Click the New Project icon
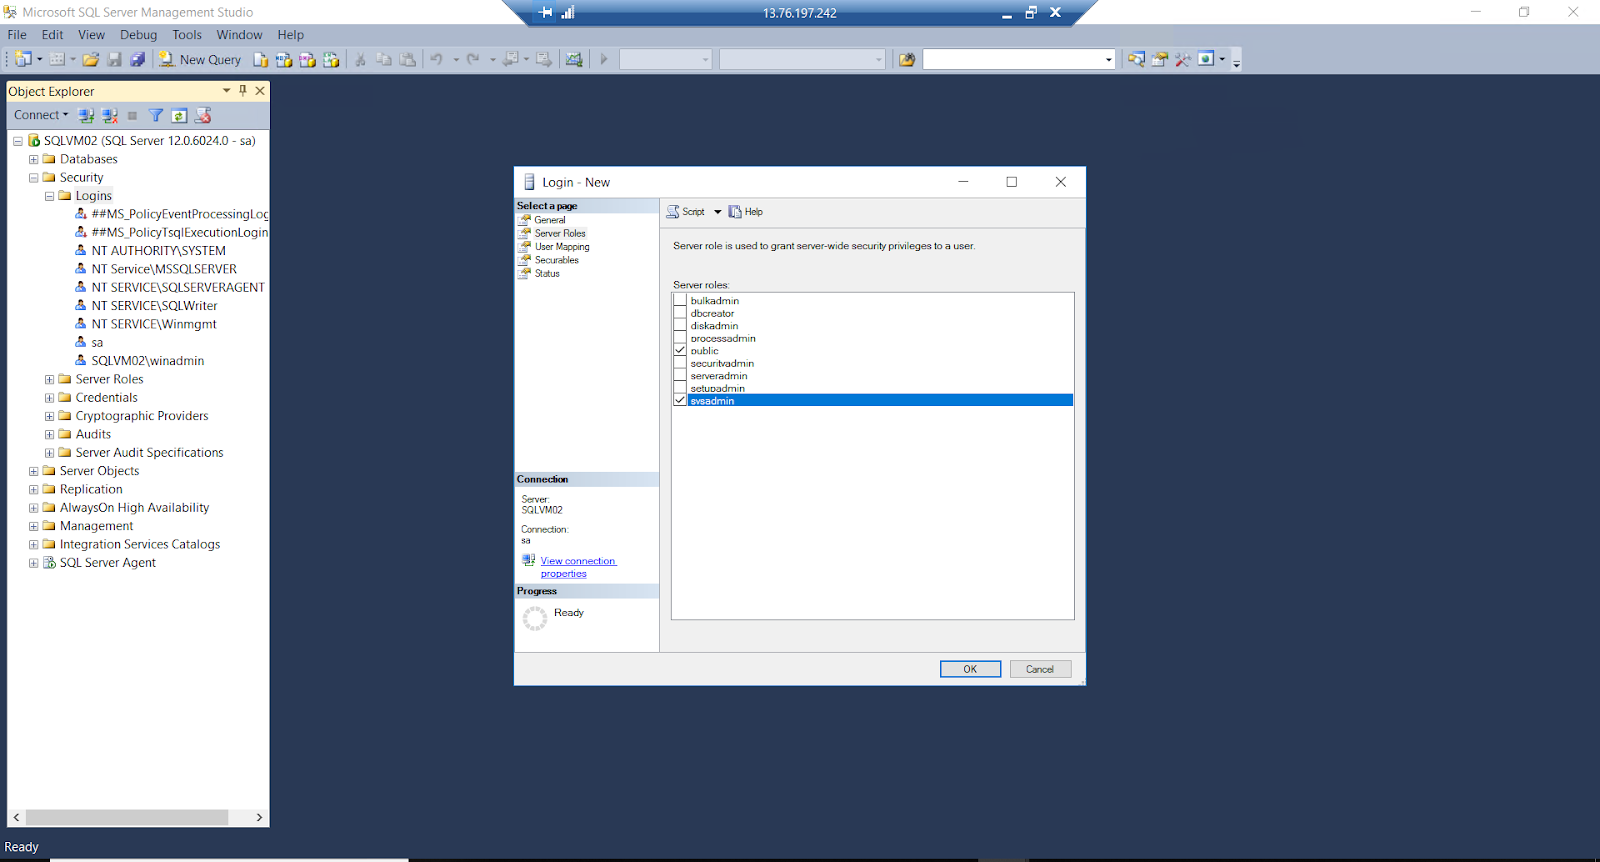Viewport: 1600px width, 862px height. (22, 59)
